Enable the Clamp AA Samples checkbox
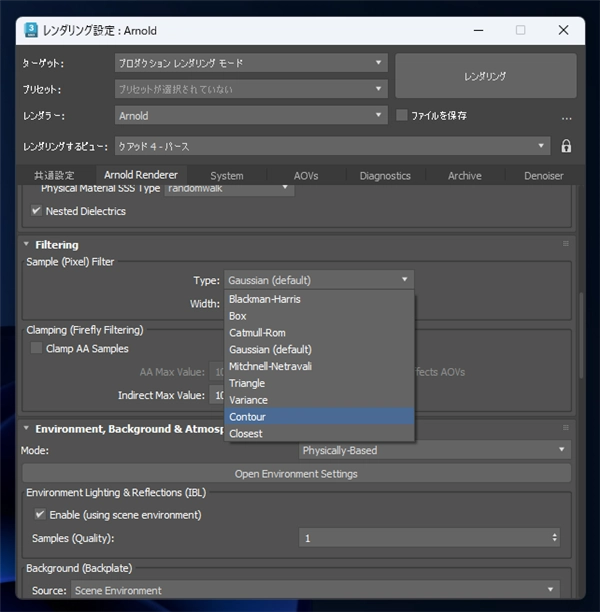 [x=36, y=348]
